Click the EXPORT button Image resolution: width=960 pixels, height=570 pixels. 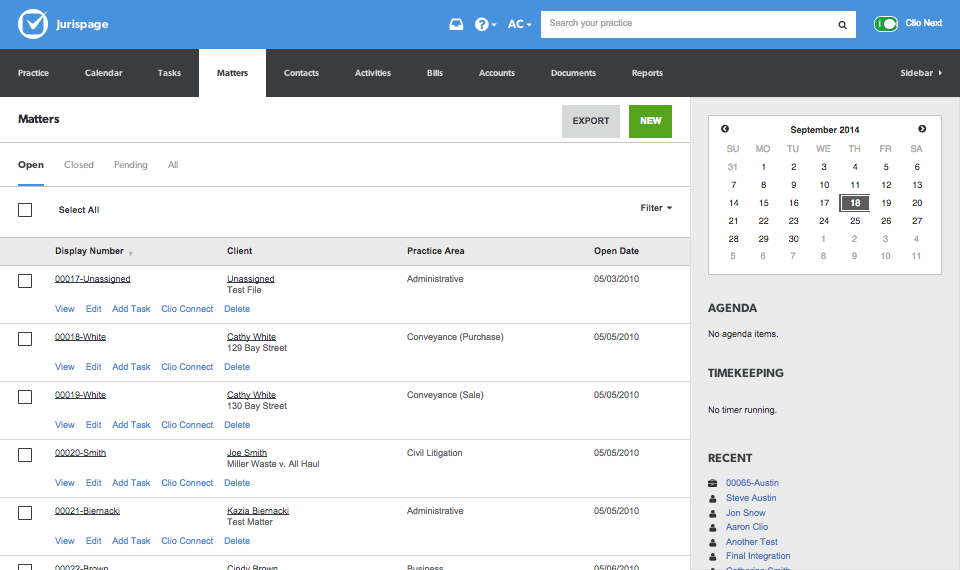click(x=591, y=121)
